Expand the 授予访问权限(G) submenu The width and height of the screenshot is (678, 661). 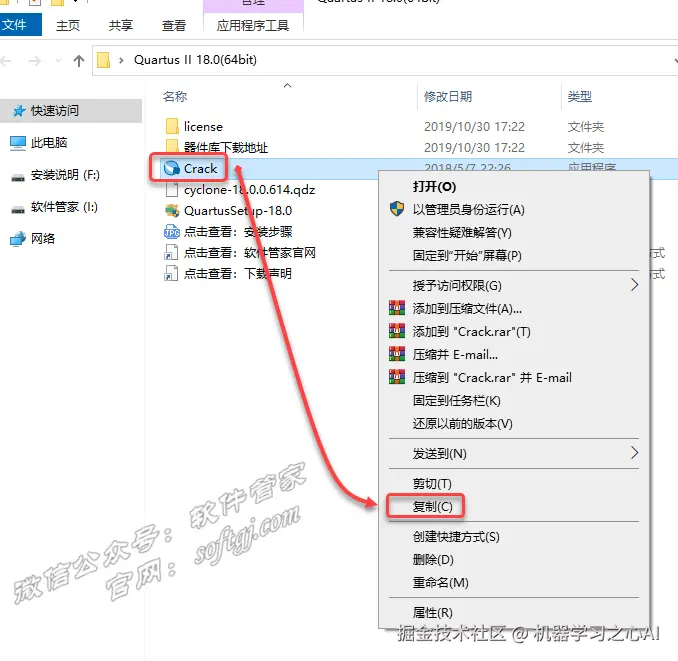click(515, 285)
